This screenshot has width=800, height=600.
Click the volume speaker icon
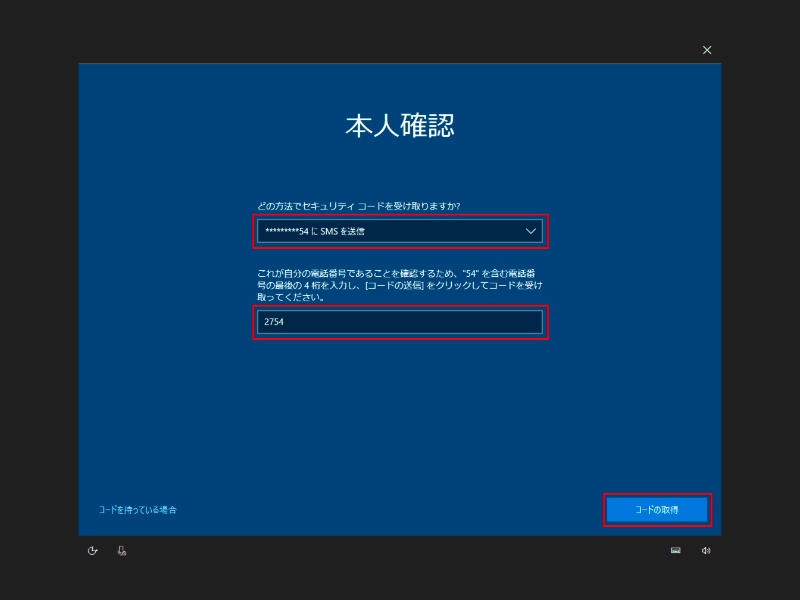(x=705, y=550)
